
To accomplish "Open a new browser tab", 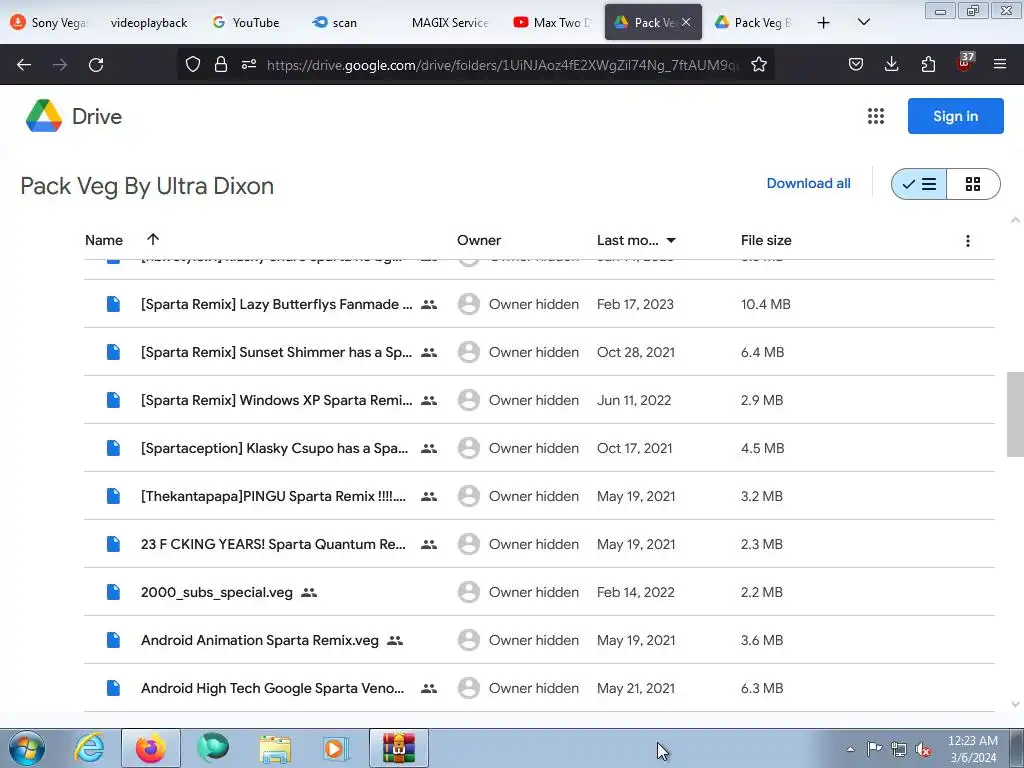I will click(x=824, y=22).
